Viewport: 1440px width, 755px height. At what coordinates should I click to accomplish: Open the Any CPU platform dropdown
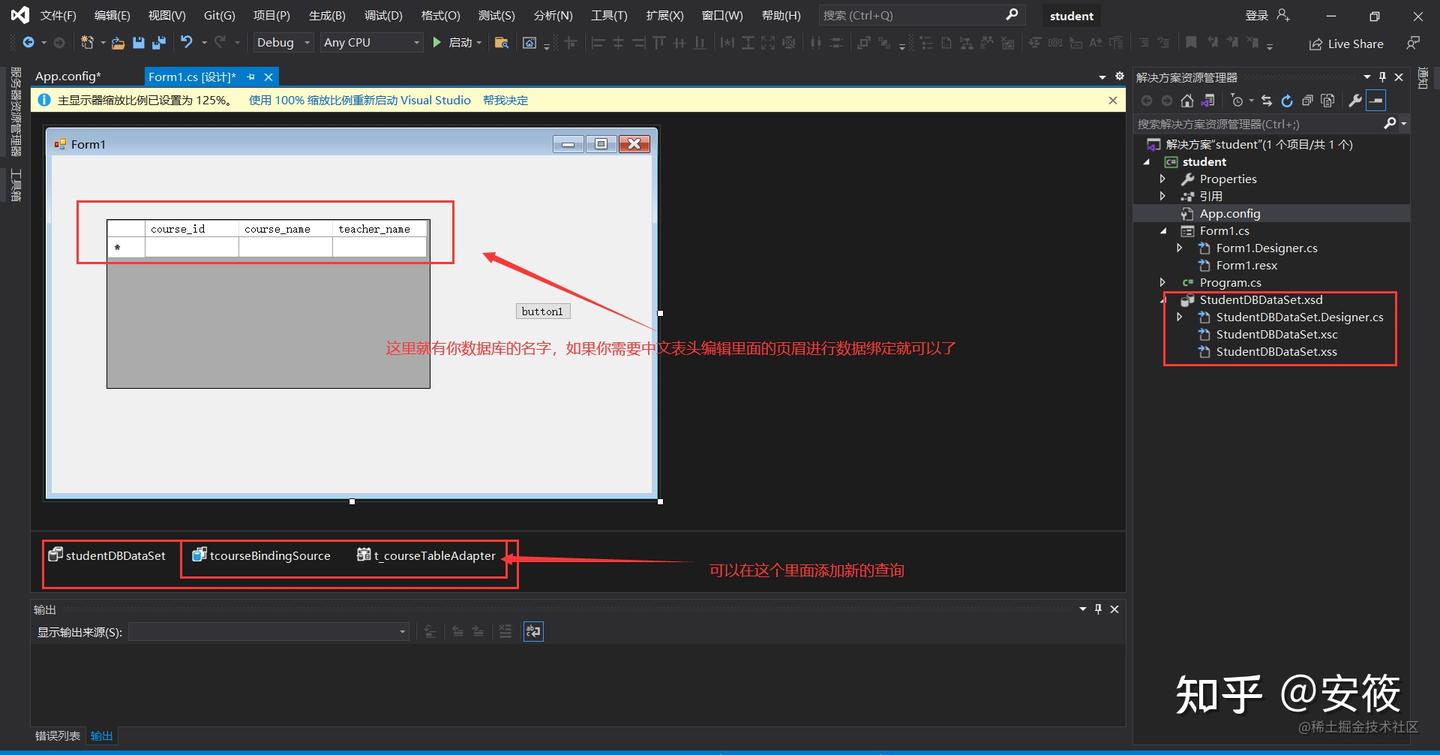414,42
